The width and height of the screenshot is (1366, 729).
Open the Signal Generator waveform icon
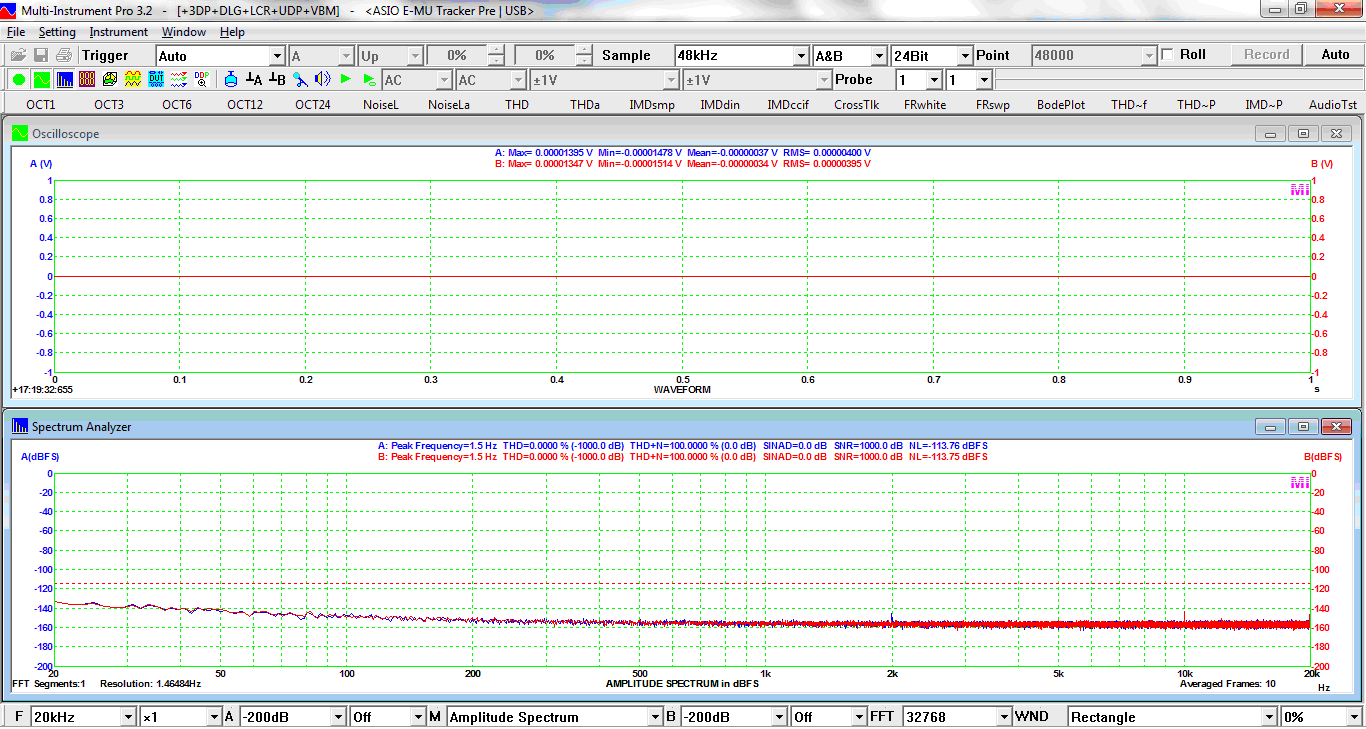pyautogui.click(x=133, y=79)
